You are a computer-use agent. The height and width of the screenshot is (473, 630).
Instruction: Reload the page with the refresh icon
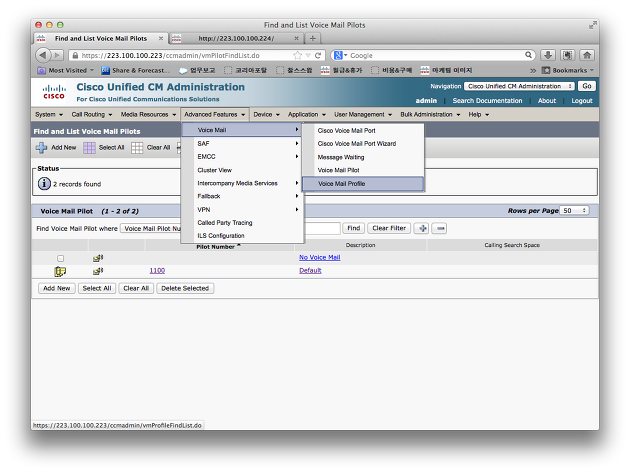(x=318, y=55)
